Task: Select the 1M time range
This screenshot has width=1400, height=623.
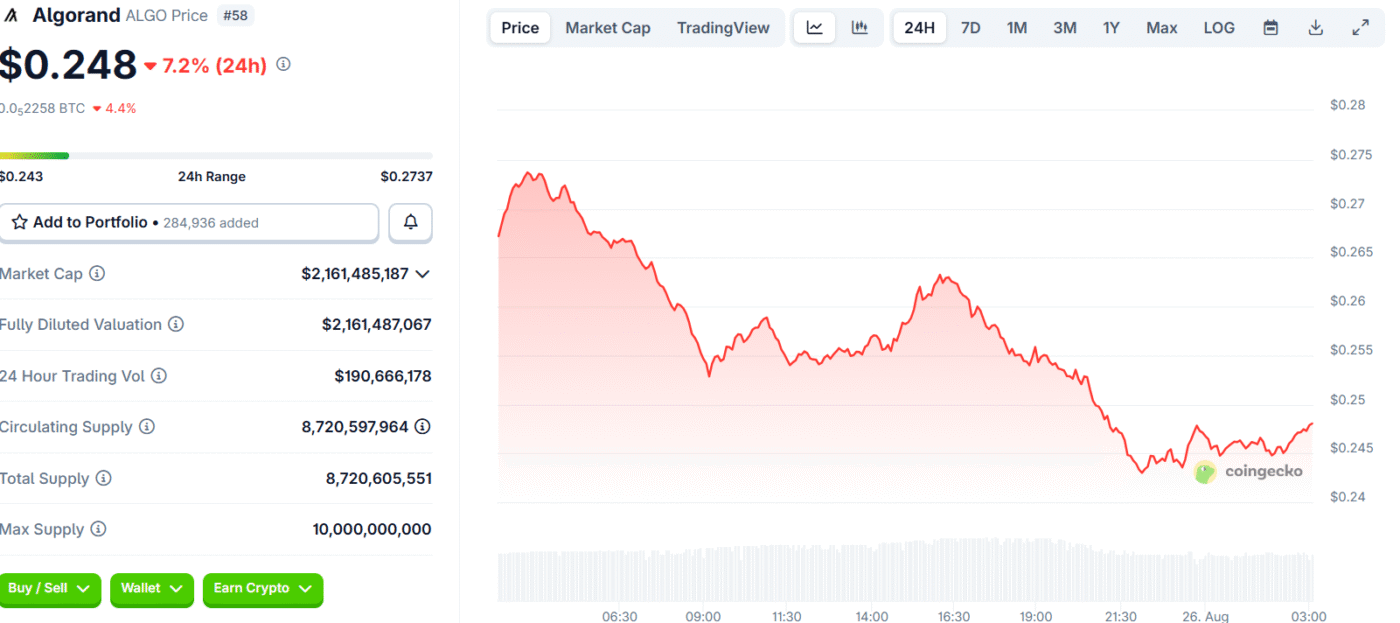Action: 1017,28
